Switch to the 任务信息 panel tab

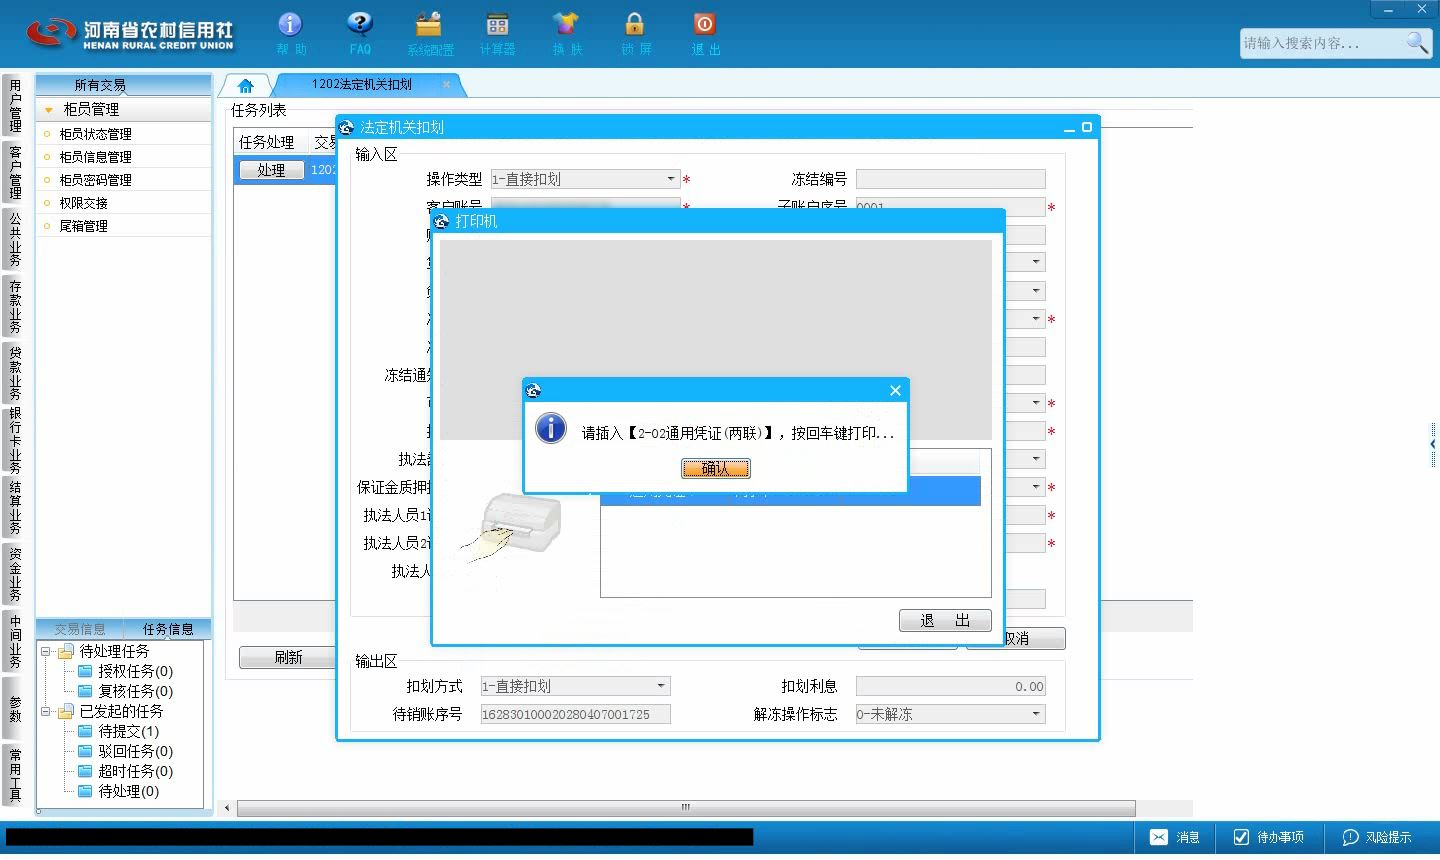(x=168, y=629)
